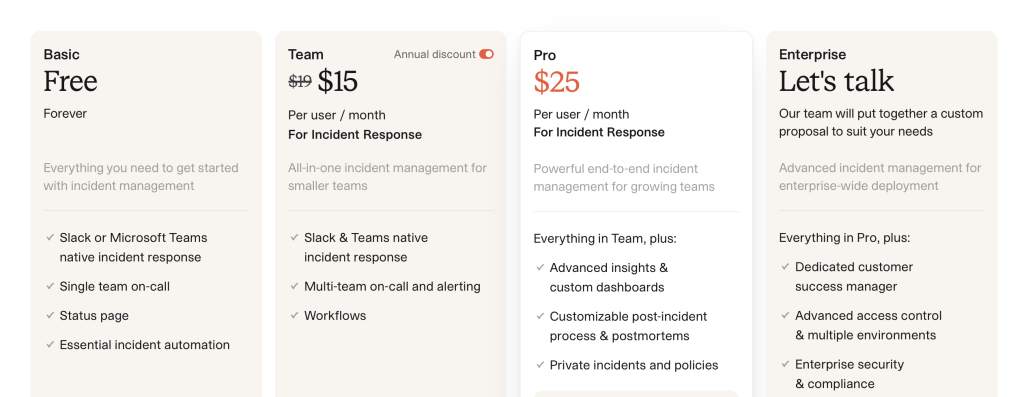
Task: Click the Essential incident automation text
Action: coord(144,345)
